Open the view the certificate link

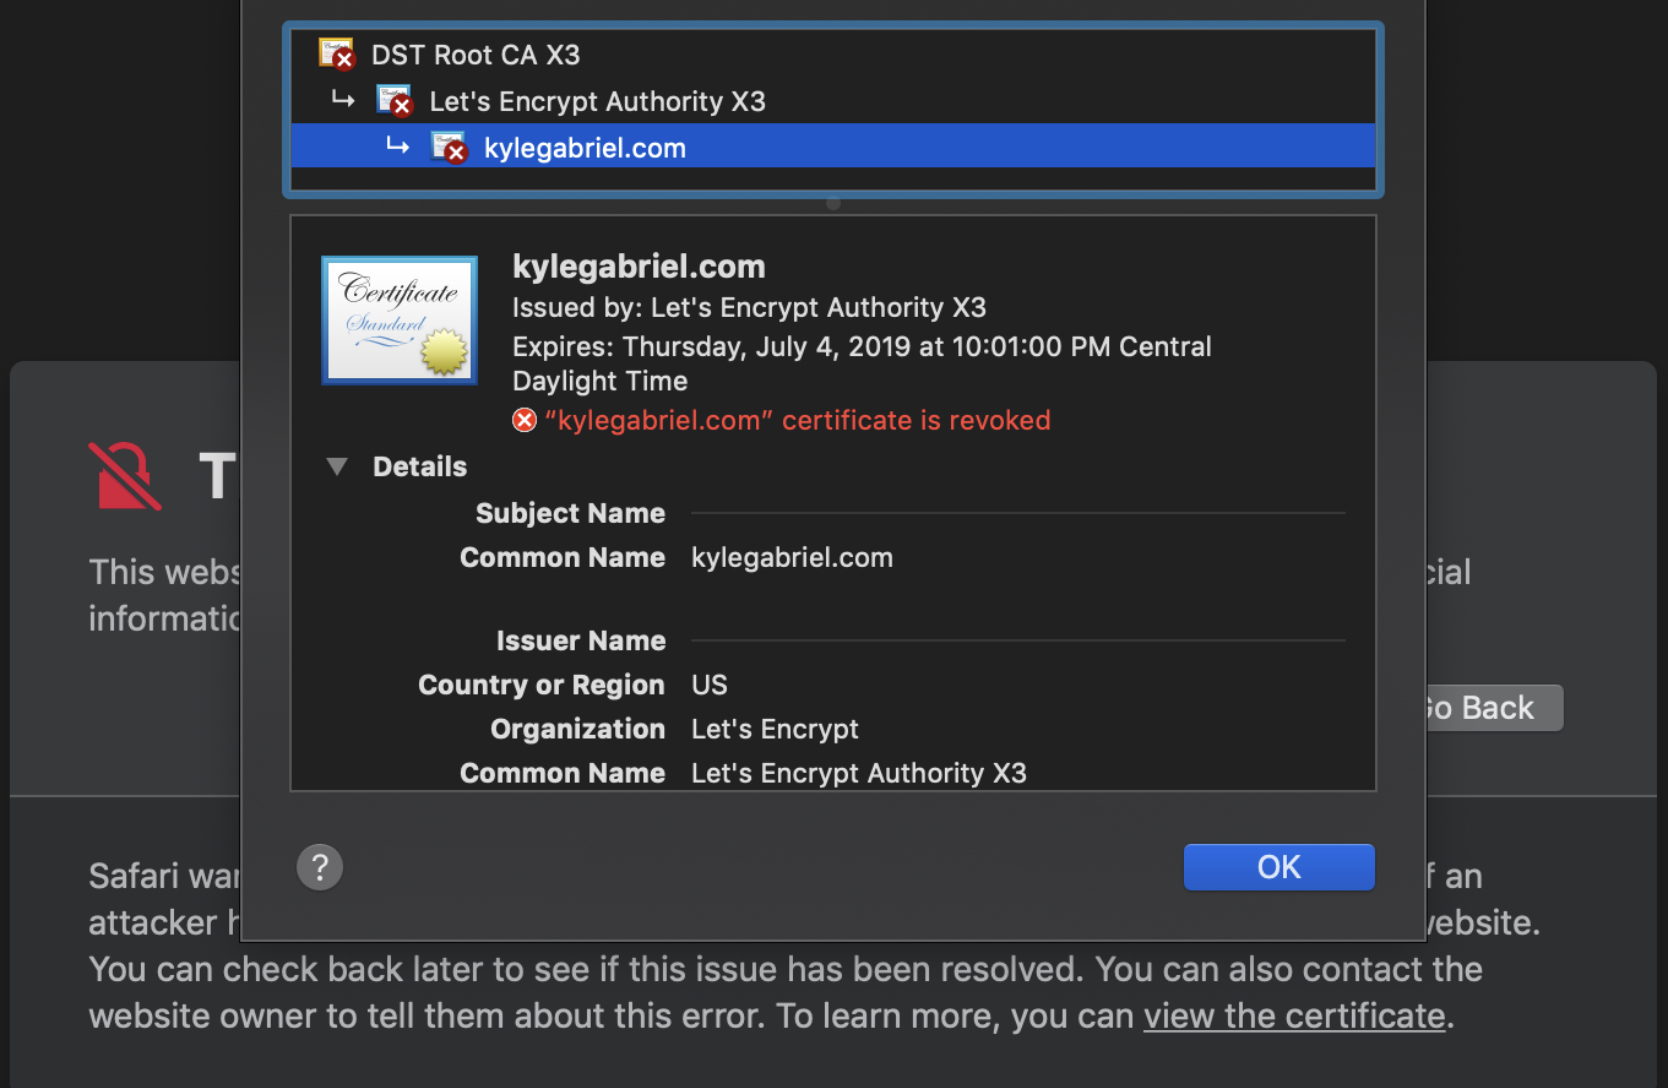coord(1294,1015)
